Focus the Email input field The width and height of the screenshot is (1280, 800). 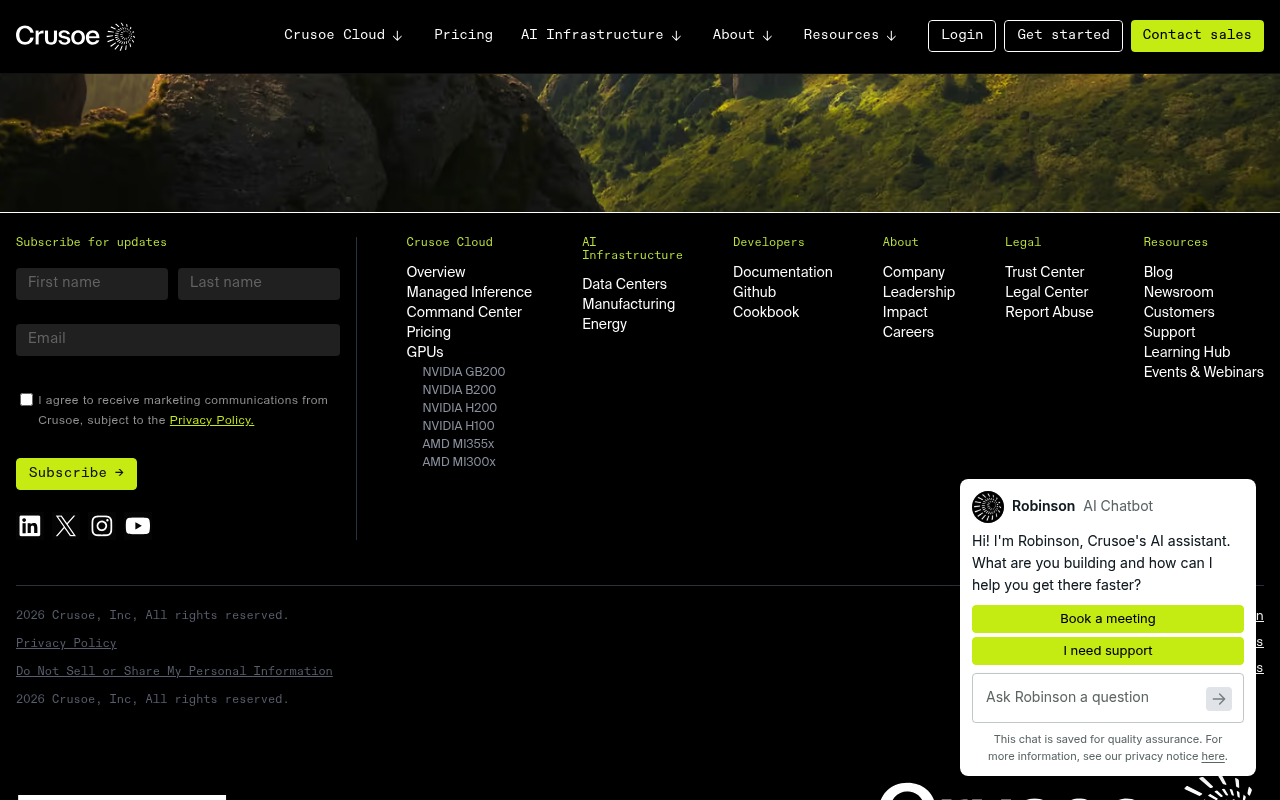click(x=178, y=340)
